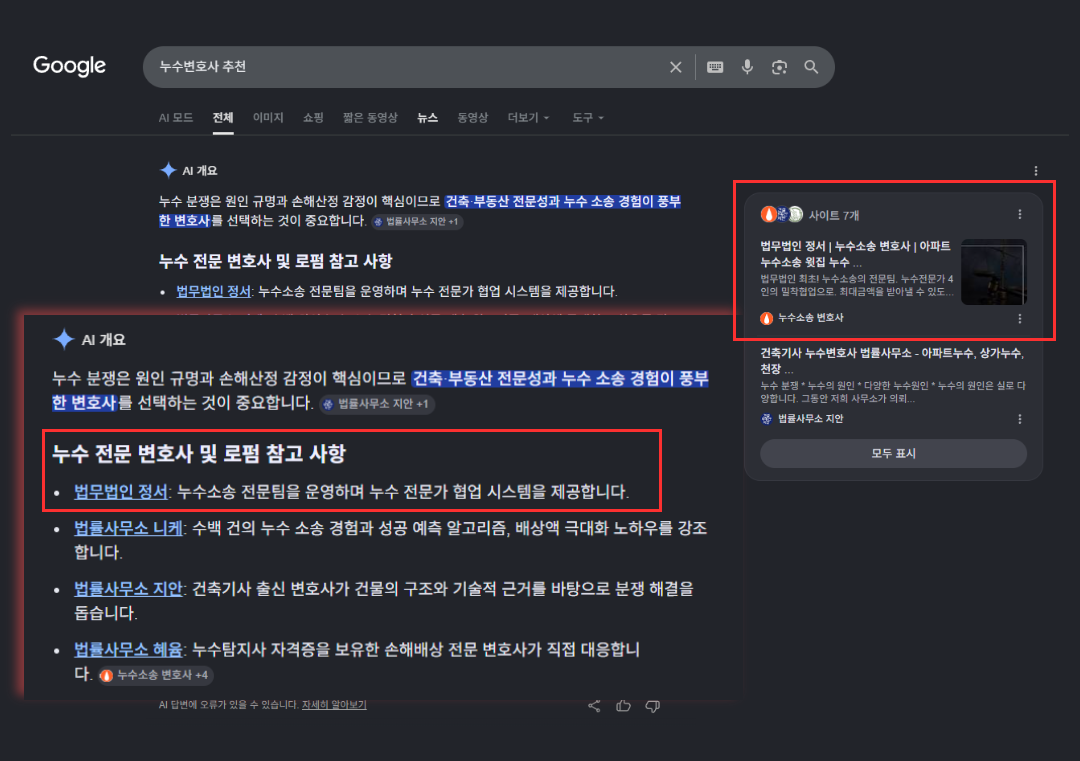Click the 자세히 알아보기 link

pos(334,705)
